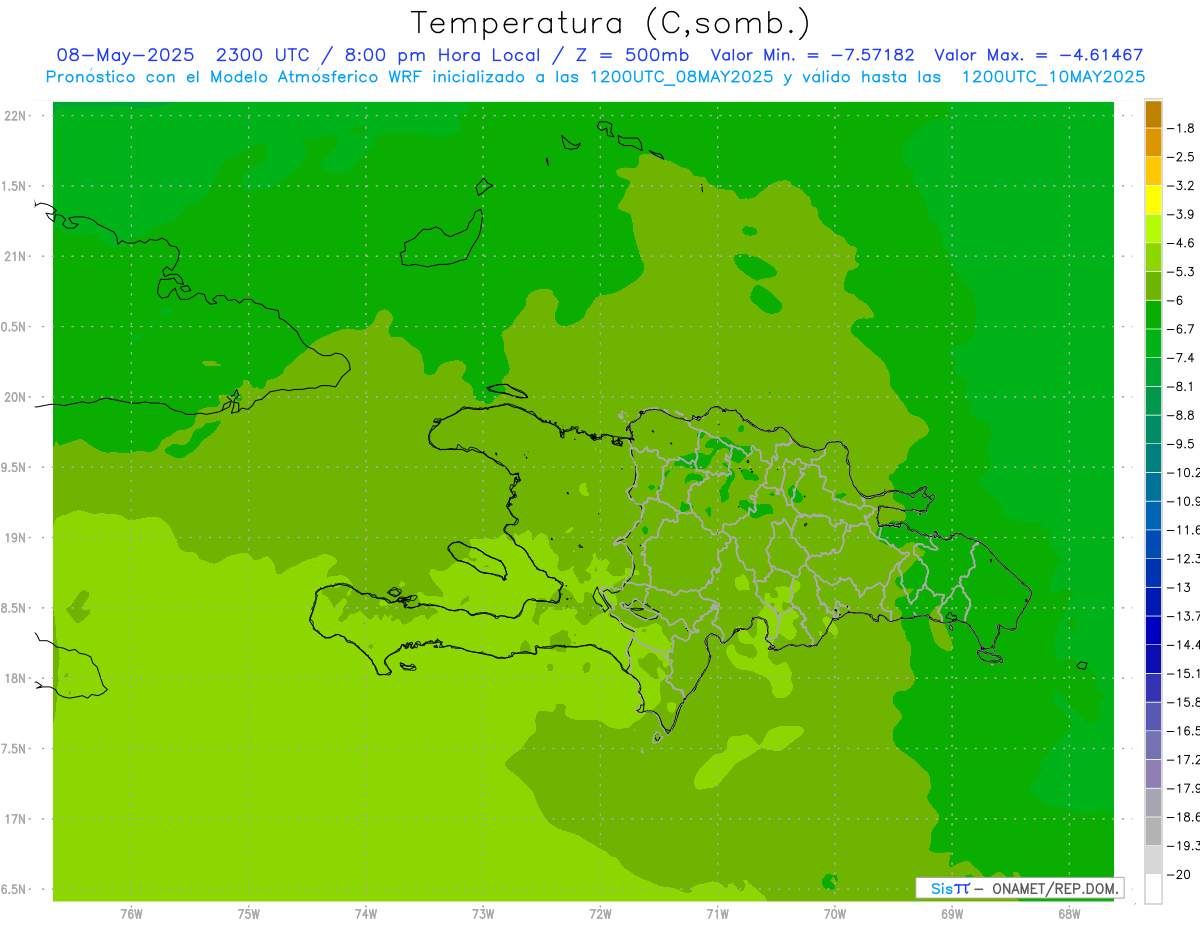Click the '74W' longitude axis label

365,913
